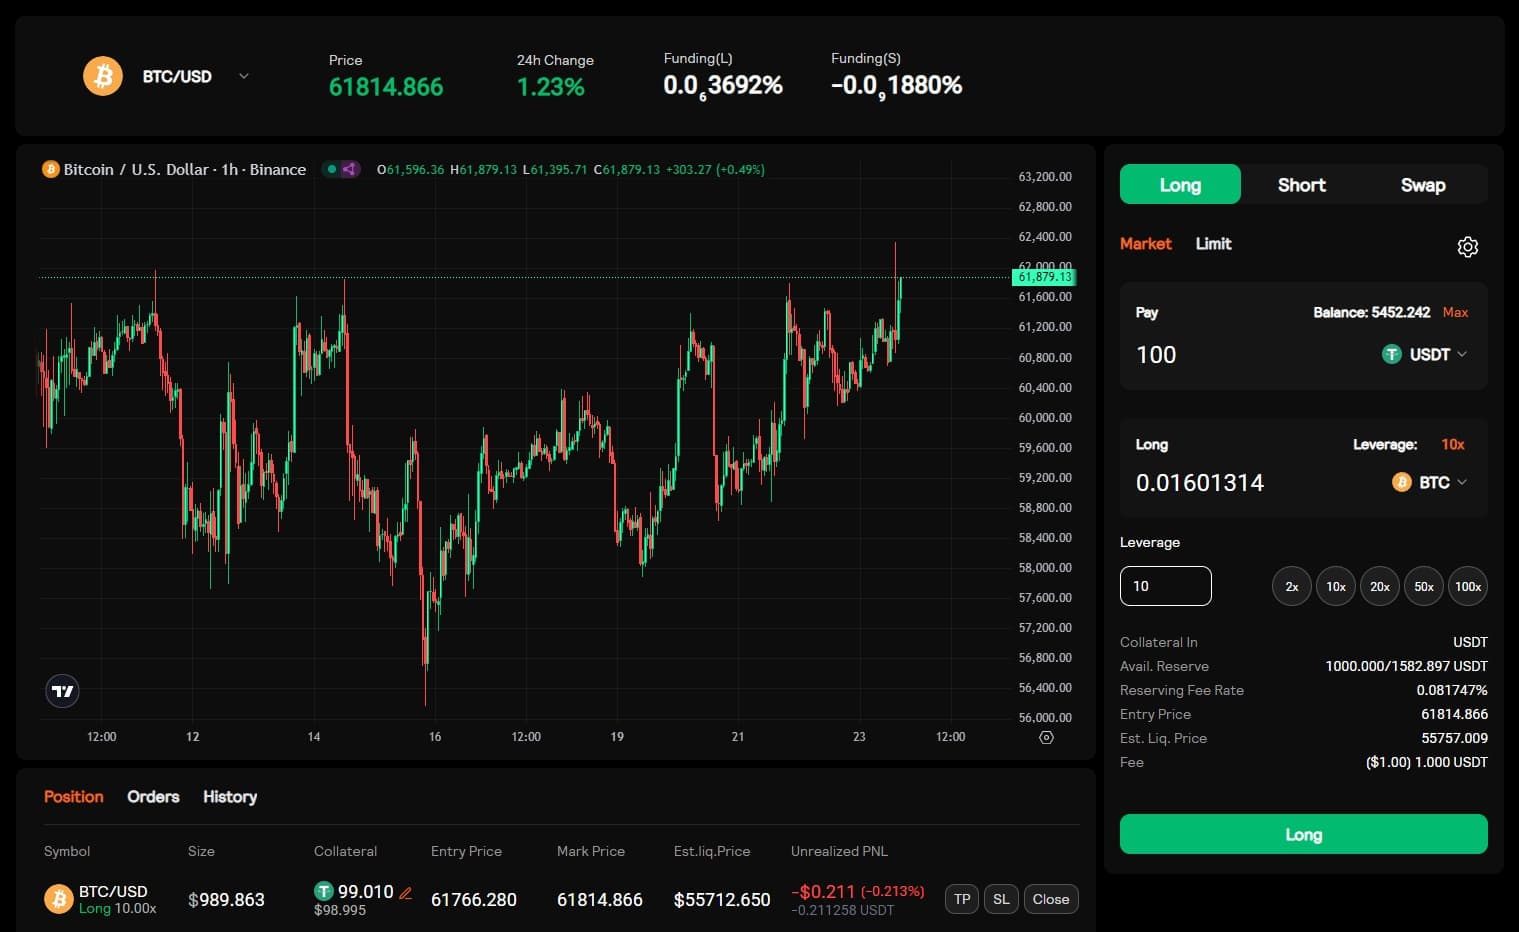This screenshot has height=932, width=1519.
Task: Switch order type to Limit
Action: point(1213,244)
